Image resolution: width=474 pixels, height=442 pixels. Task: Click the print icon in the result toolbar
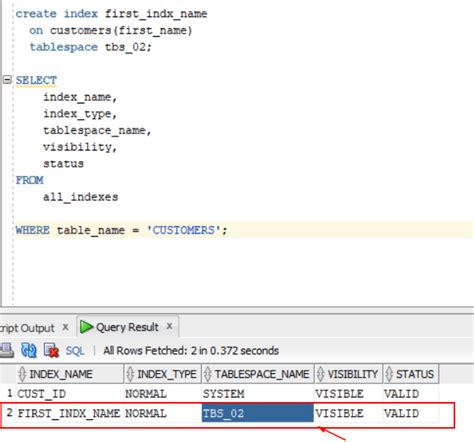click(x=6, y=350)
